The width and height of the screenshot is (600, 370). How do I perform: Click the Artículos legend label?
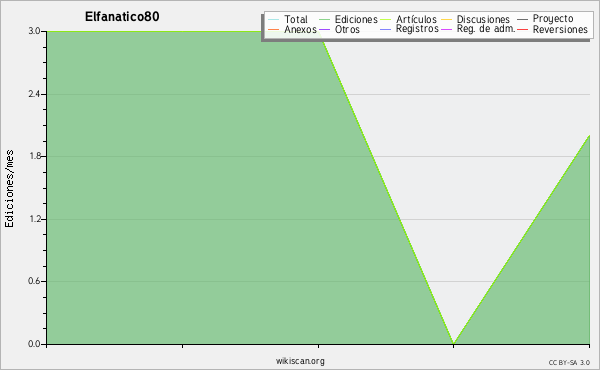[416, 19]
